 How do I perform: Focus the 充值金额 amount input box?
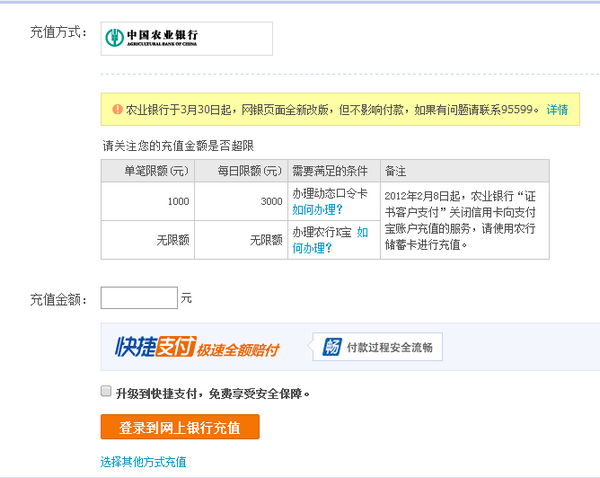pos(139,298)
